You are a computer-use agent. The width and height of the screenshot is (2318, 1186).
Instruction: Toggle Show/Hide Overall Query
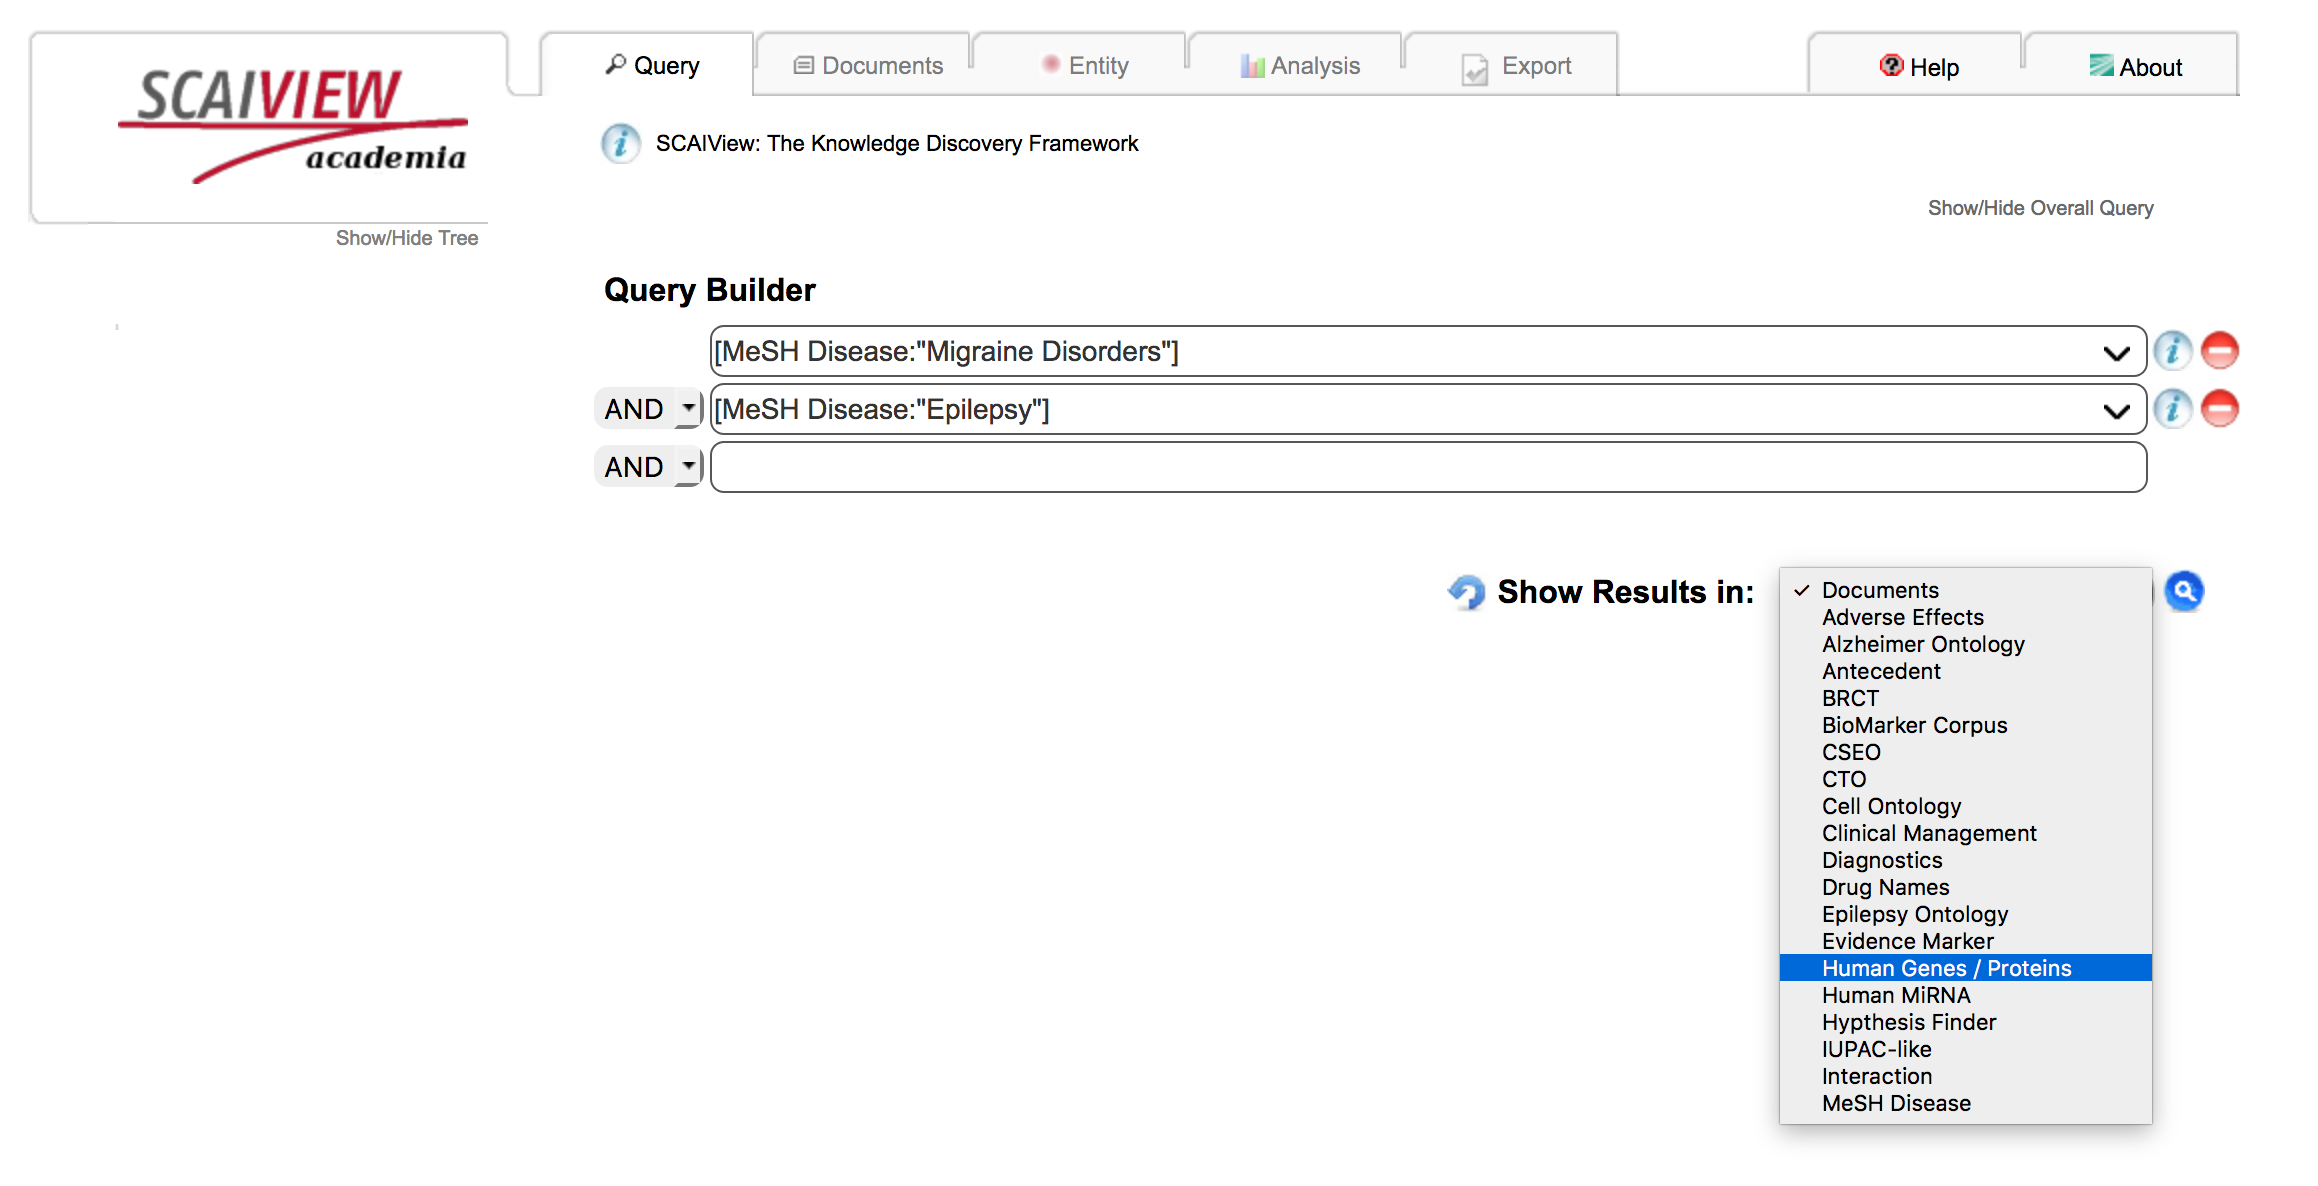2040,208
